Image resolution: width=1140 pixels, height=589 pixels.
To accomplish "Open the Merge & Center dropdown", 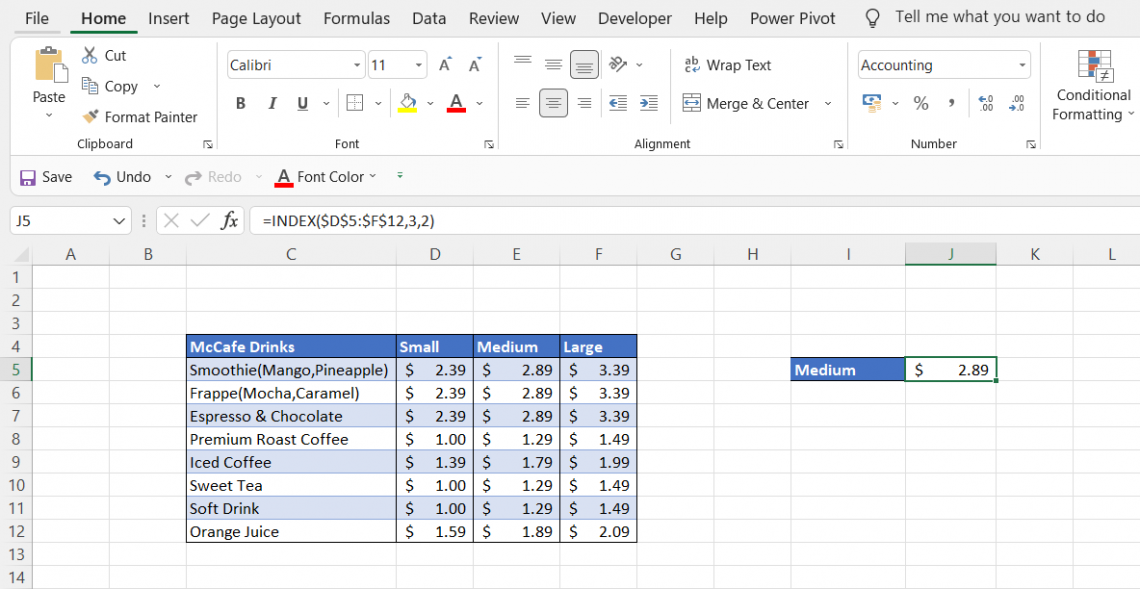I will coord(827,103).
